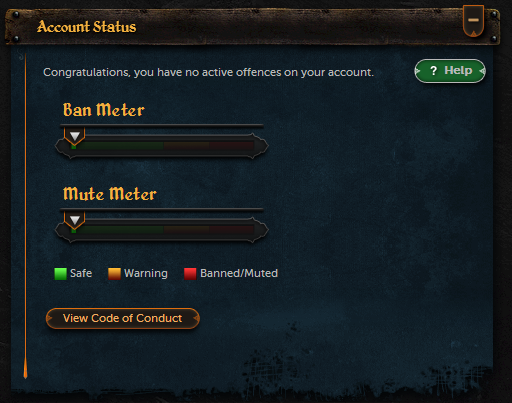Click the red Banned/Muted legend swatch

pyautogui.click(x=190, y=274)
